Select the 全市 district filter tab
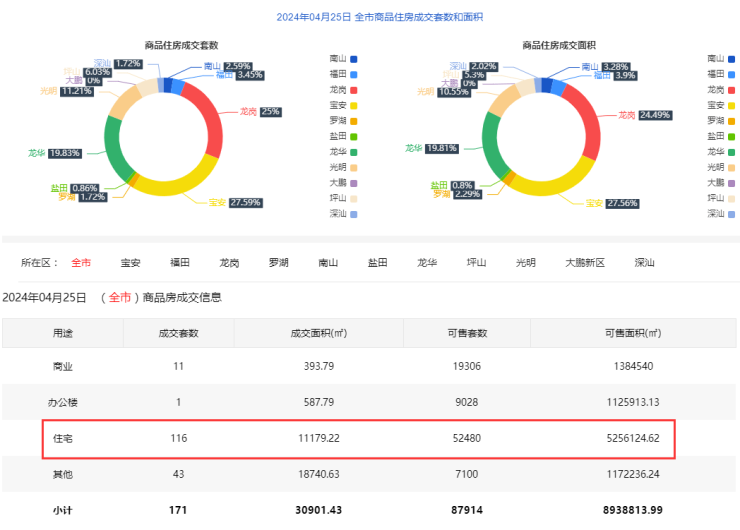The image size is (740, 530). (81, 263)
